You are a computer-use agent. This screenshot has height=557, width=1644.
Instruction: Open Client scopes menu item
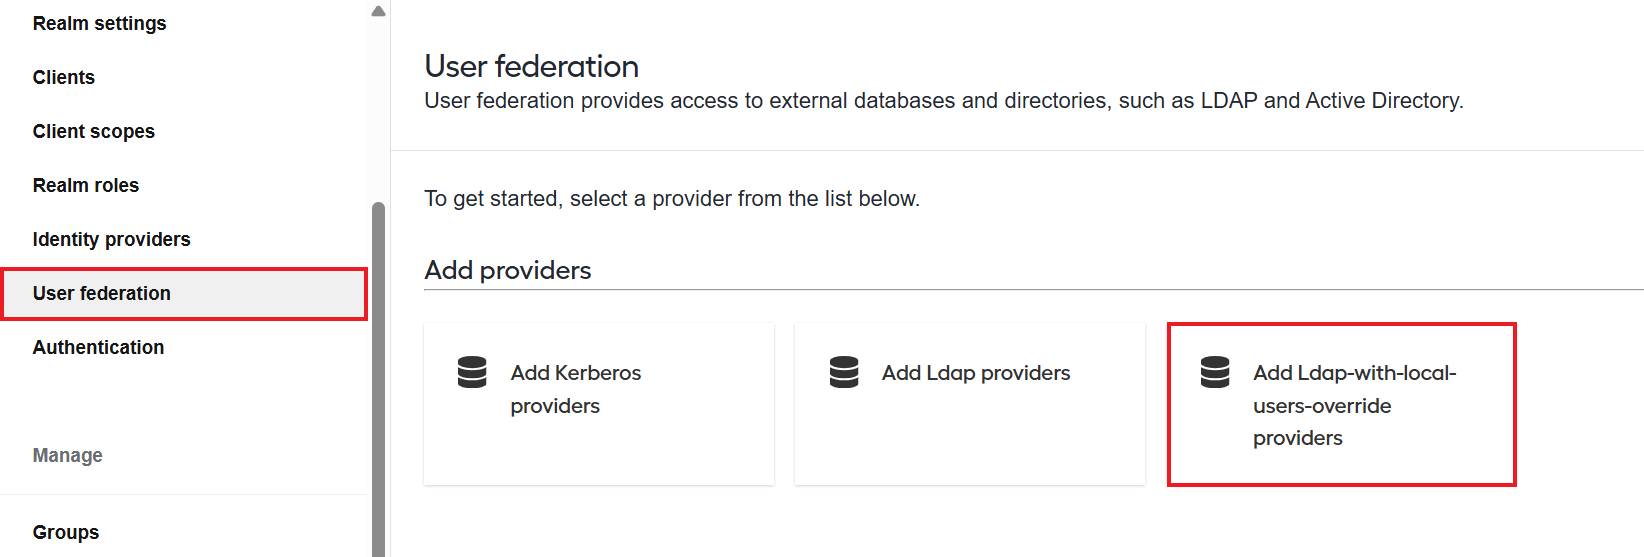pos(94,131)
